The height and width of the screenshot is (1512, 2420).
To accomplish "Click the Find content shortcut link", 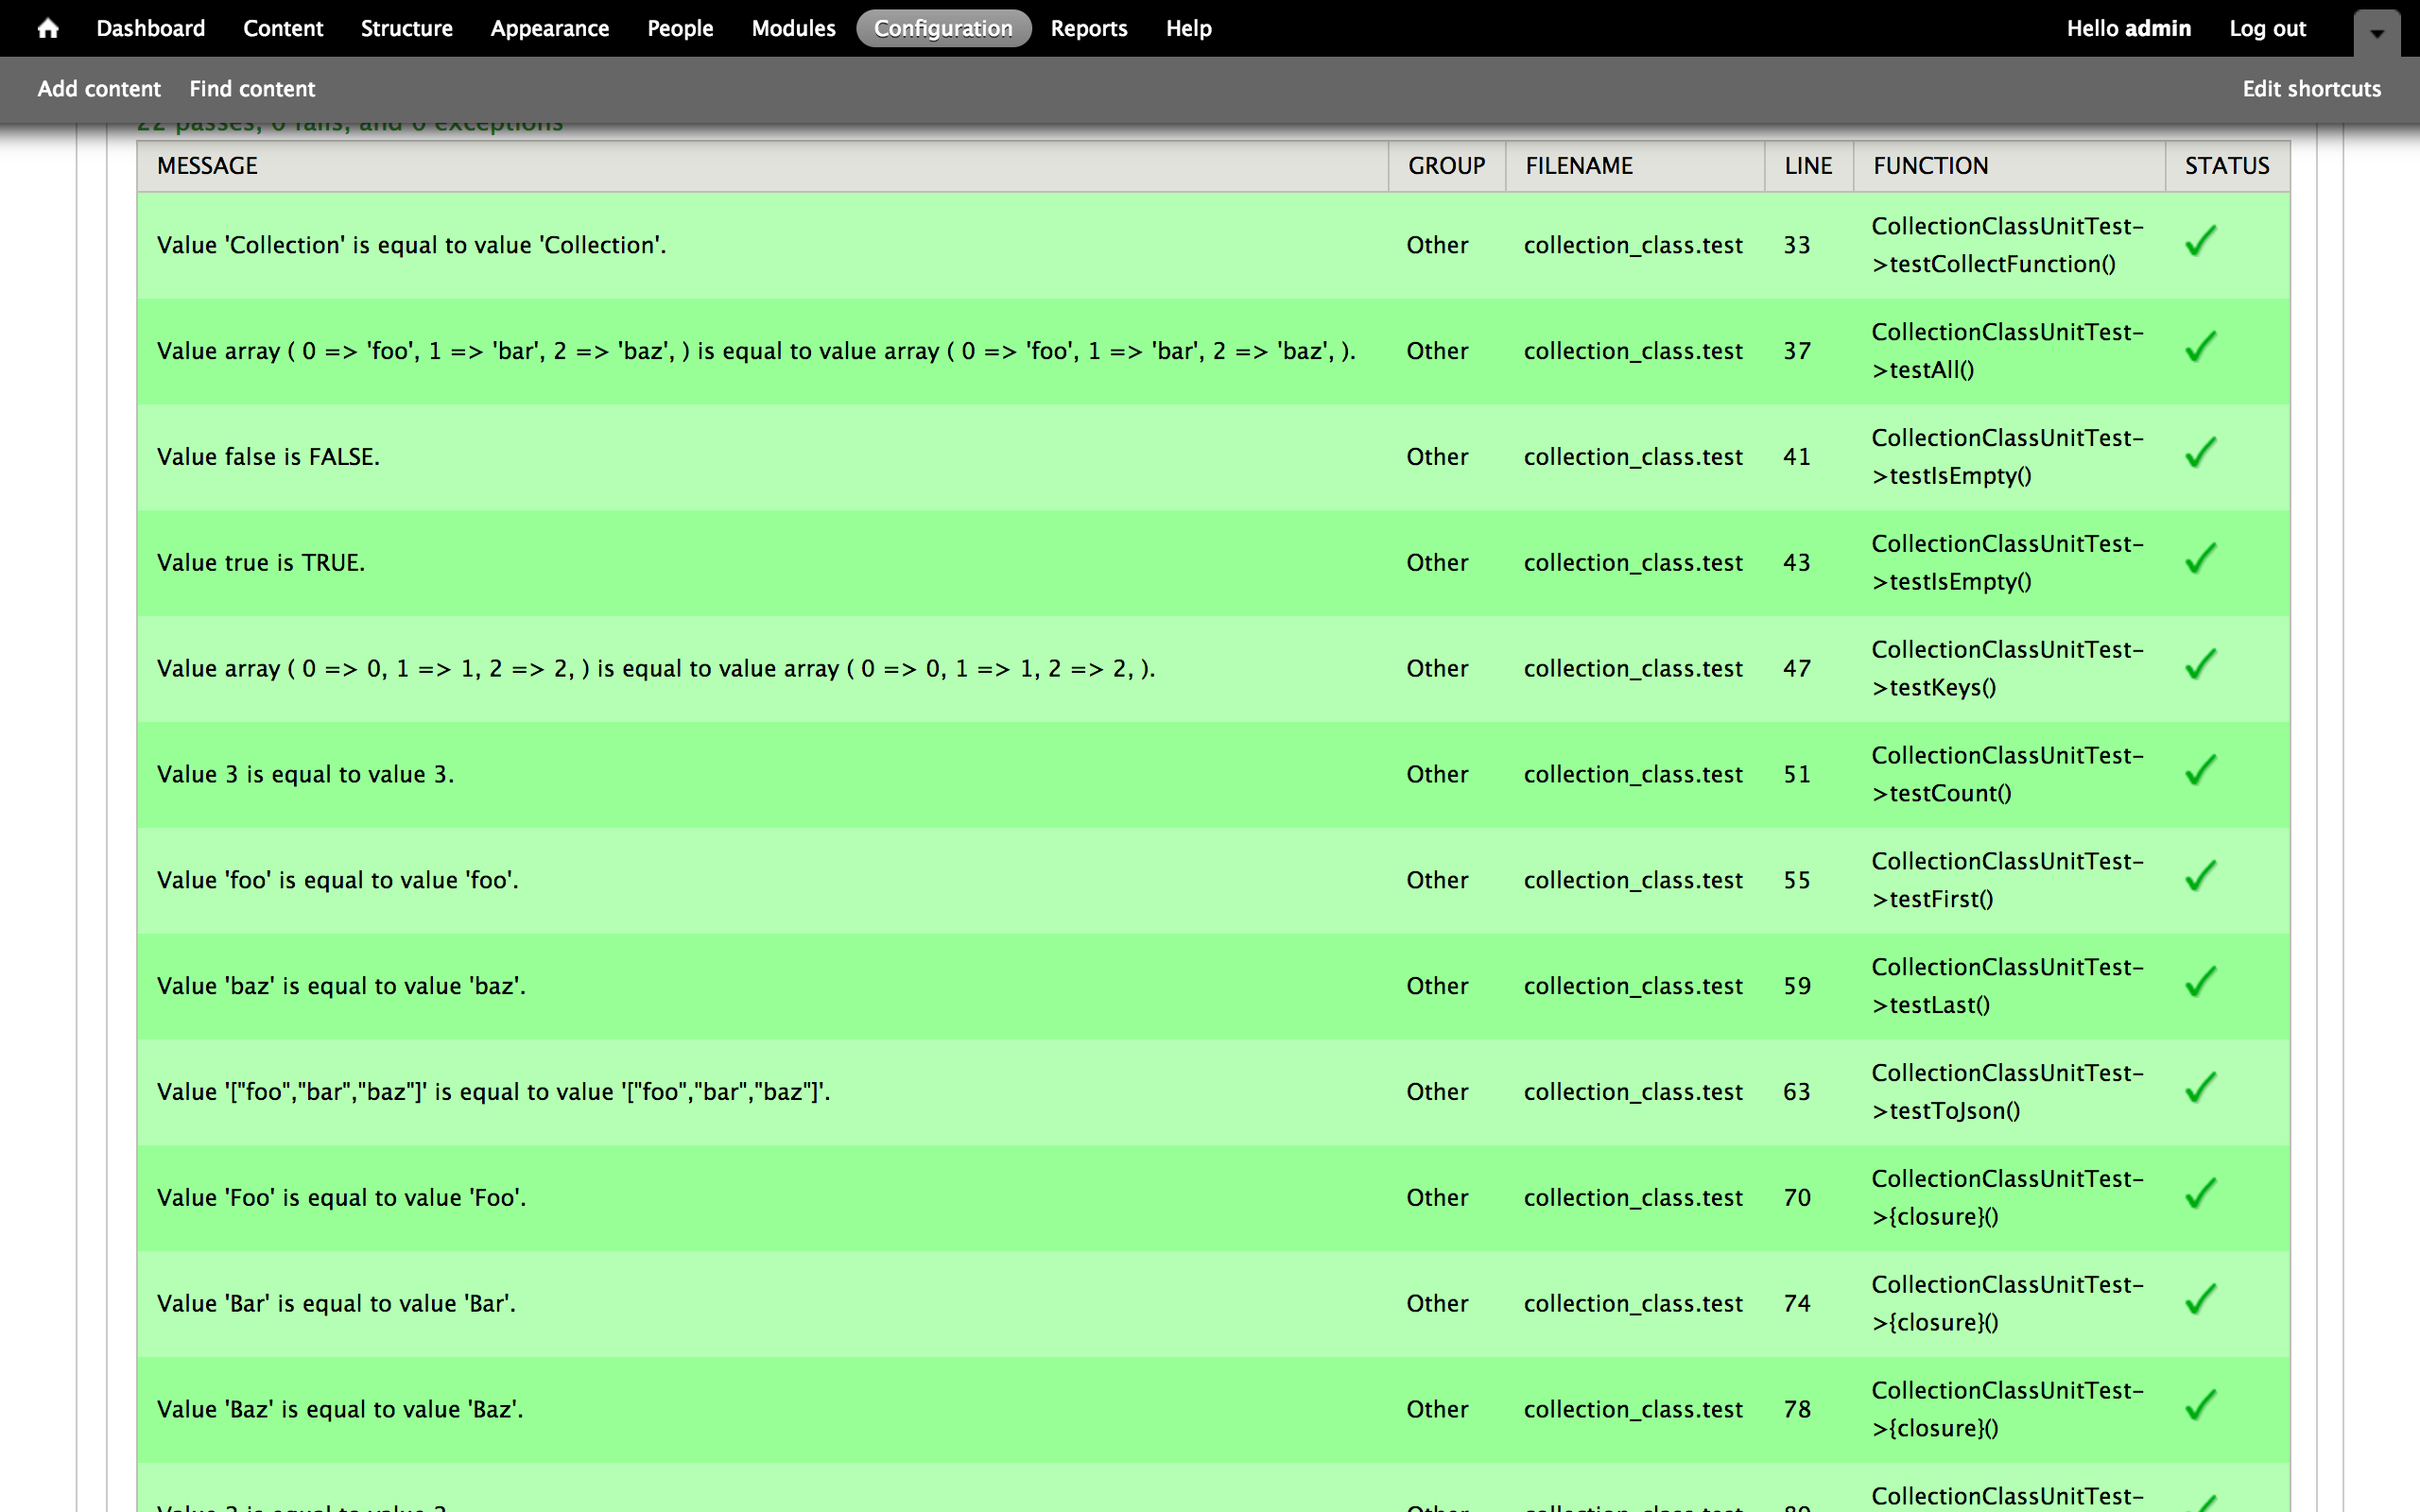I will (x=252, y=89).
